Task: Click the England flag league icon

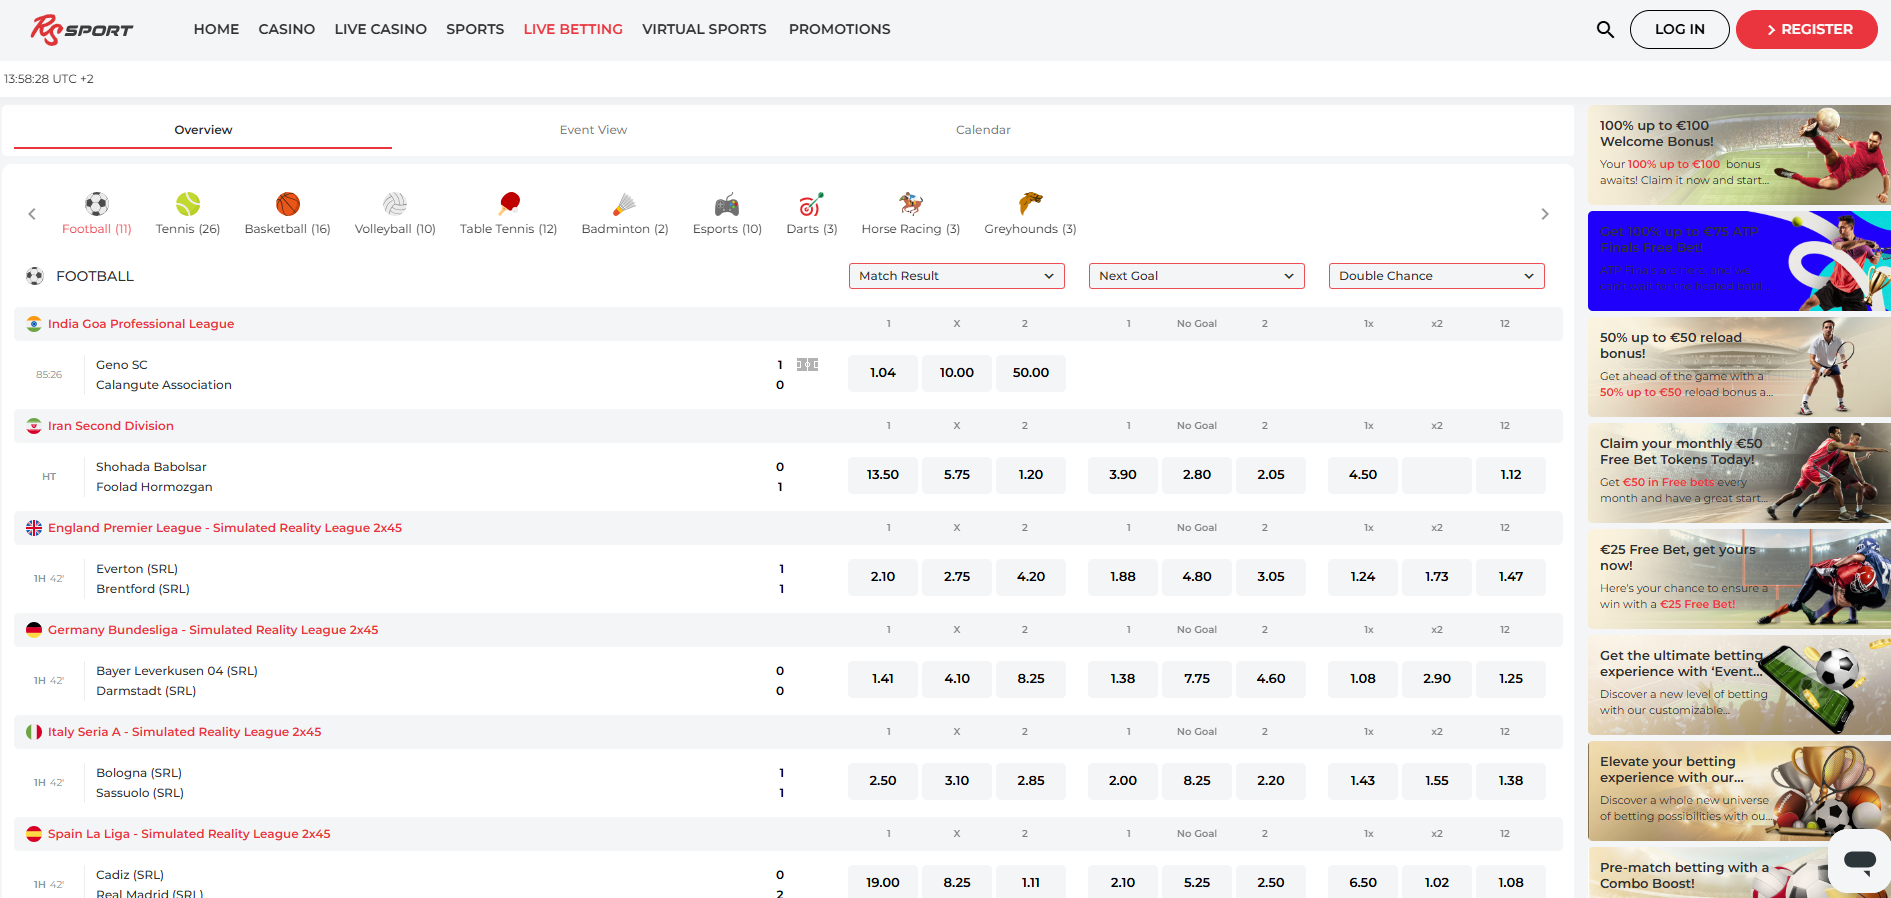Action: coord(34,528)
